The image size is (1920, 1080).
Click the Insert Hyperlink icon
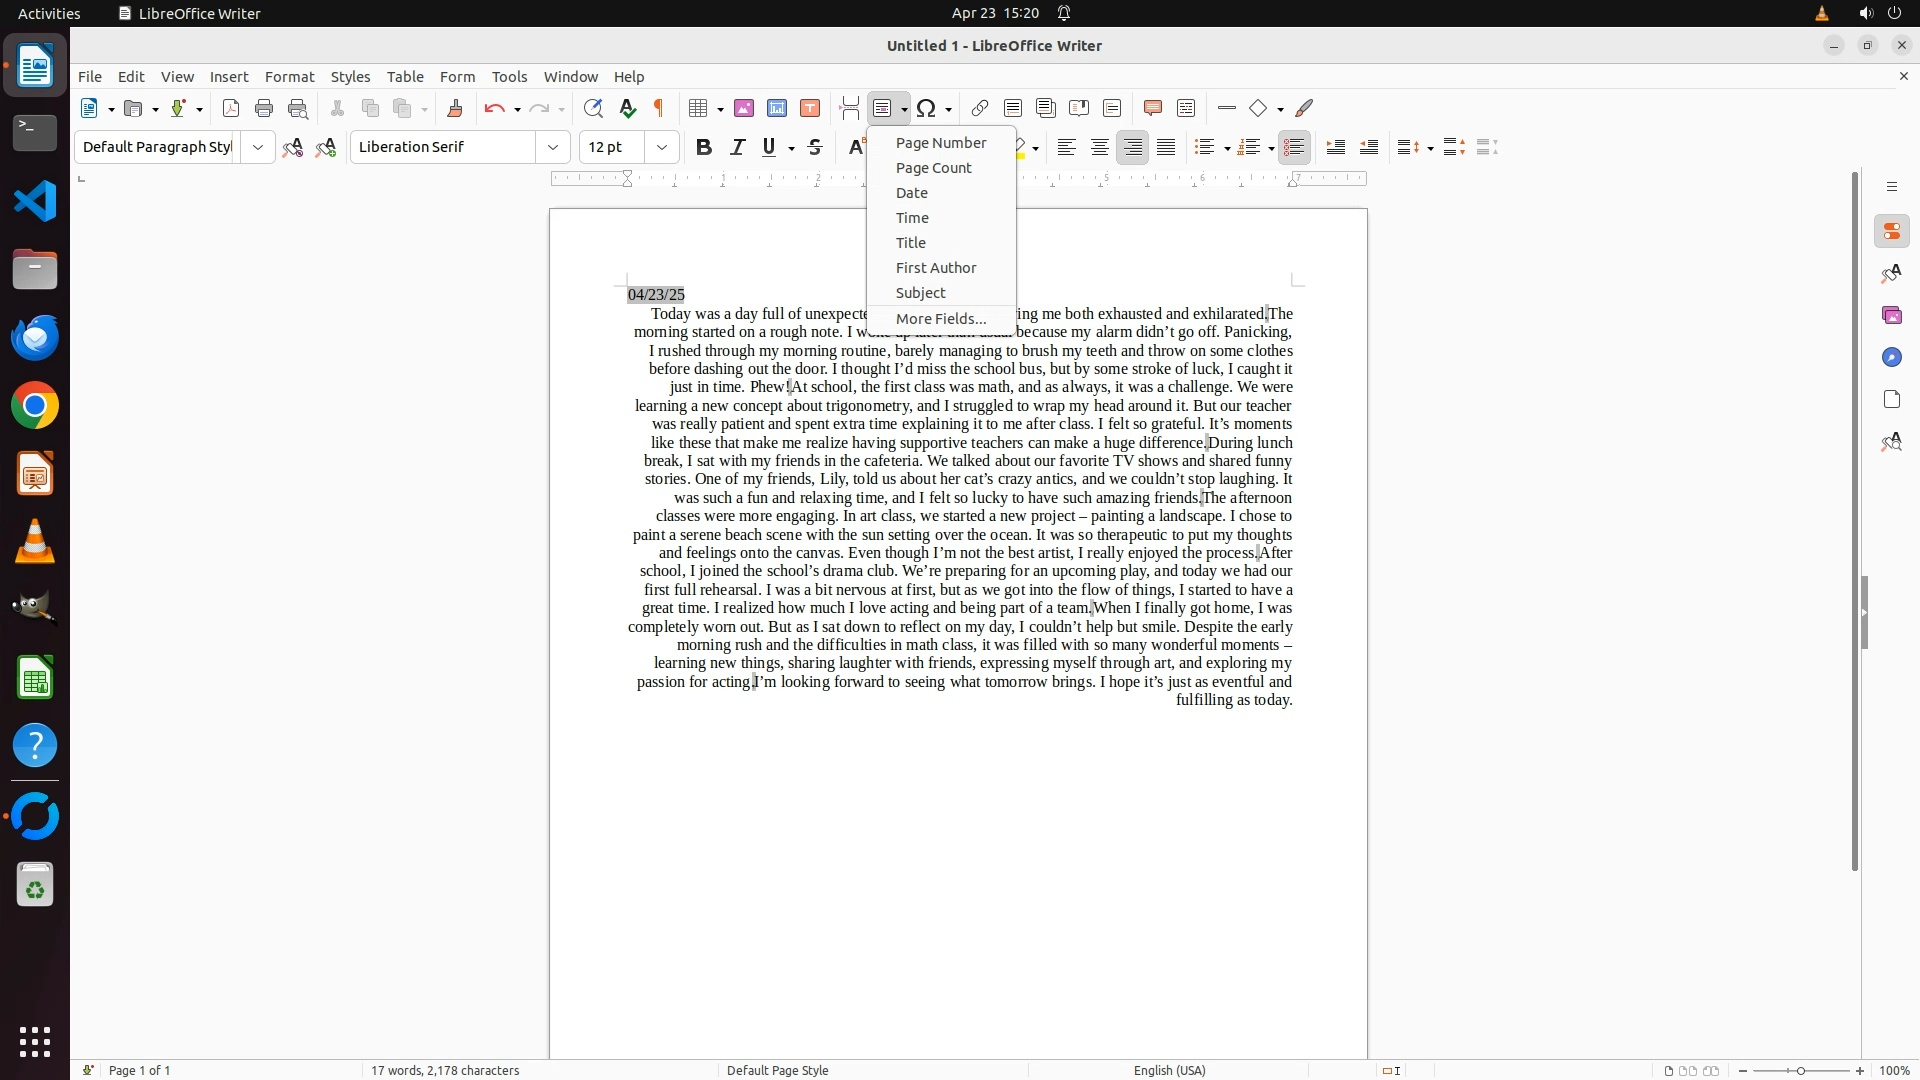[x=980, y=108]
